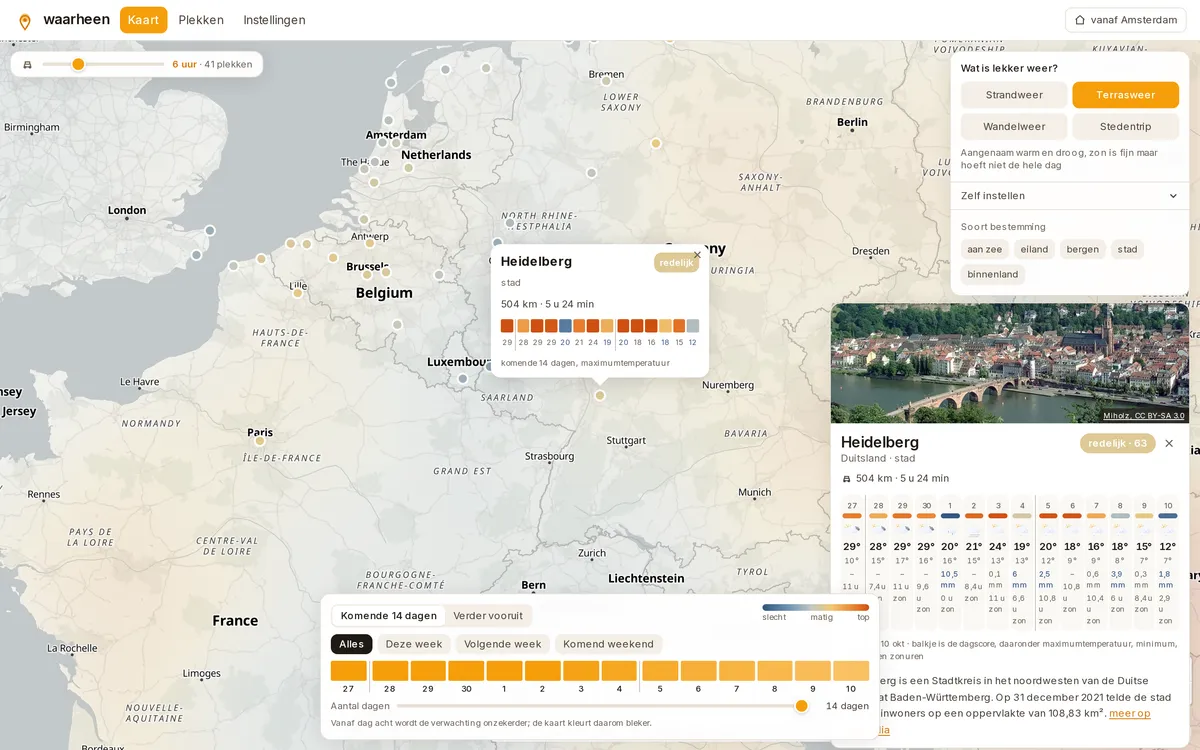
Task: Filter days by Deze week
Action: coord(414,644)
